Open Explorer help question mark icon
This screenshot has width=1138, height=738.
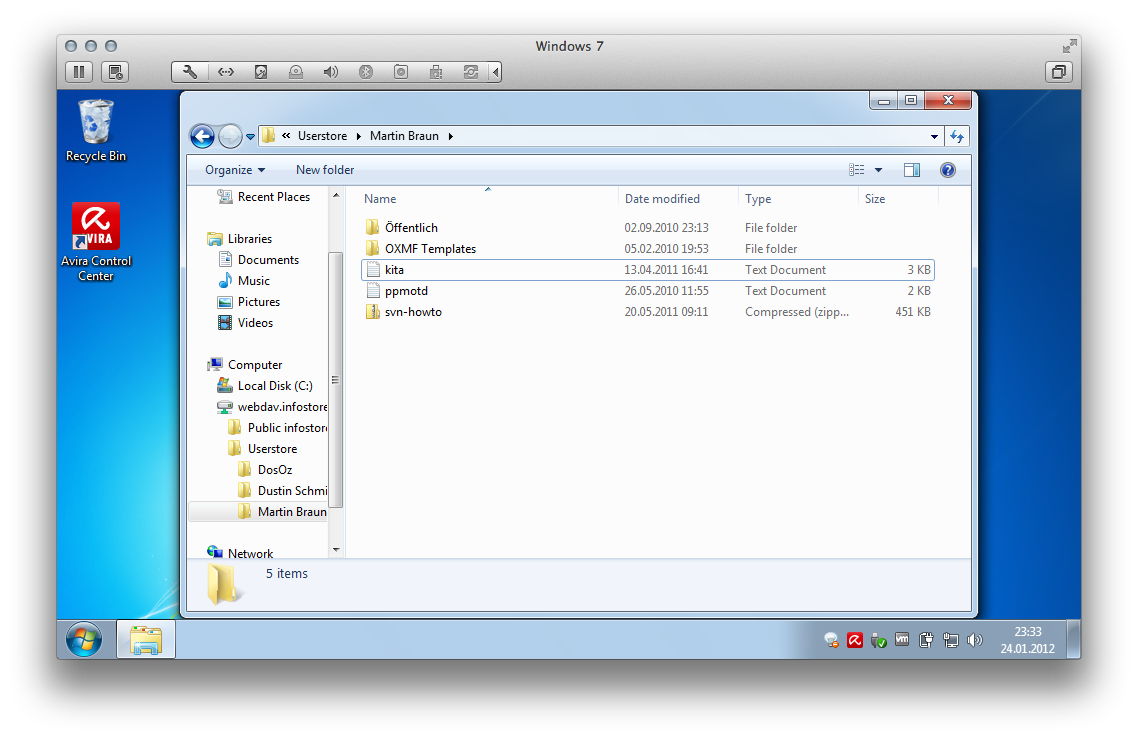click(948, 170)
